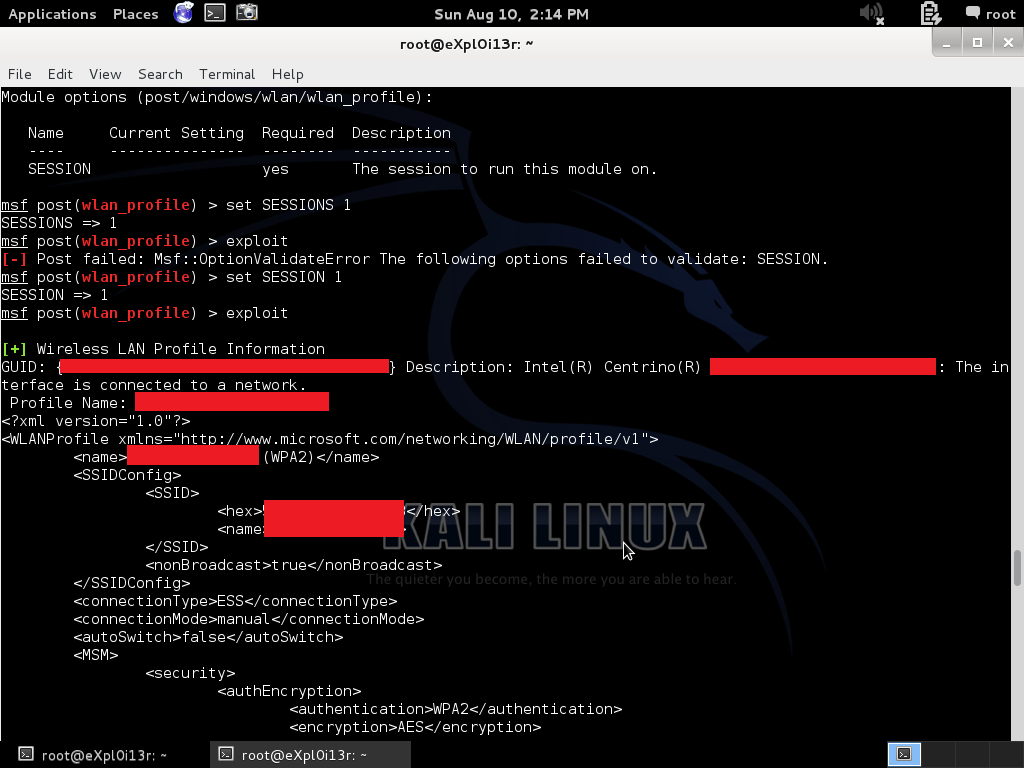Open the Places menu
The width and height of the screenshot is (1024, 768).
pos(135,14)
